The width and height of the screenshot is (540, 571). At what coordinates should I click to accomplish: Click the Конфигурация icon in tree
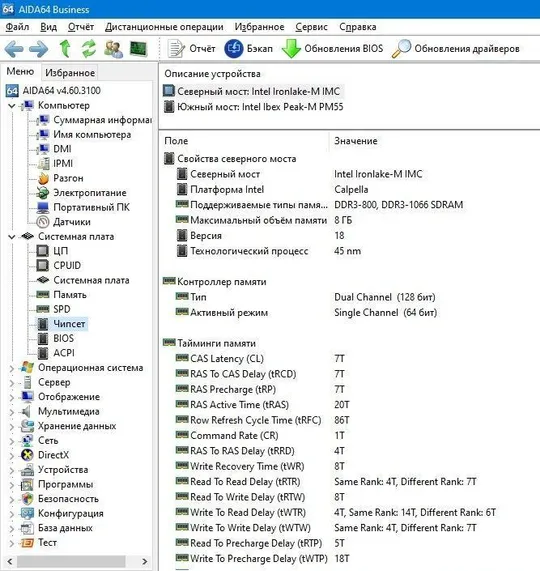[x=28, y=513]
